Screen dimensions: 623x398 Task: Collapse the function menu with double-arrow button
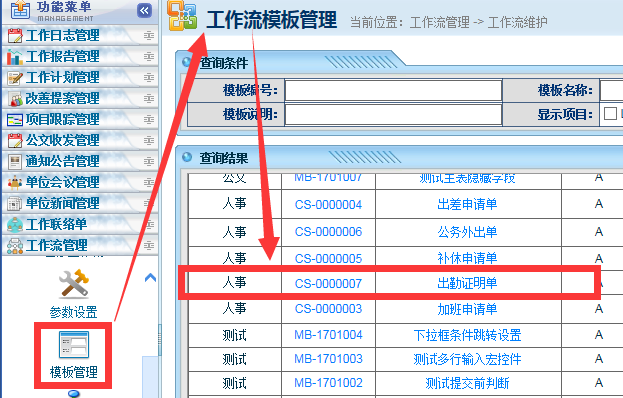144,10
